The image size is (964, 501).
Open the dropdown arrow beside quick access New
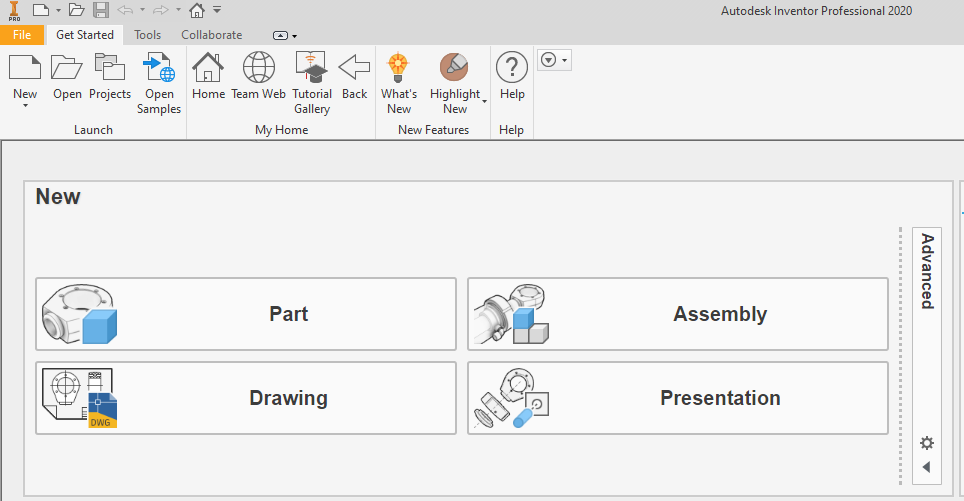point(58,10)
